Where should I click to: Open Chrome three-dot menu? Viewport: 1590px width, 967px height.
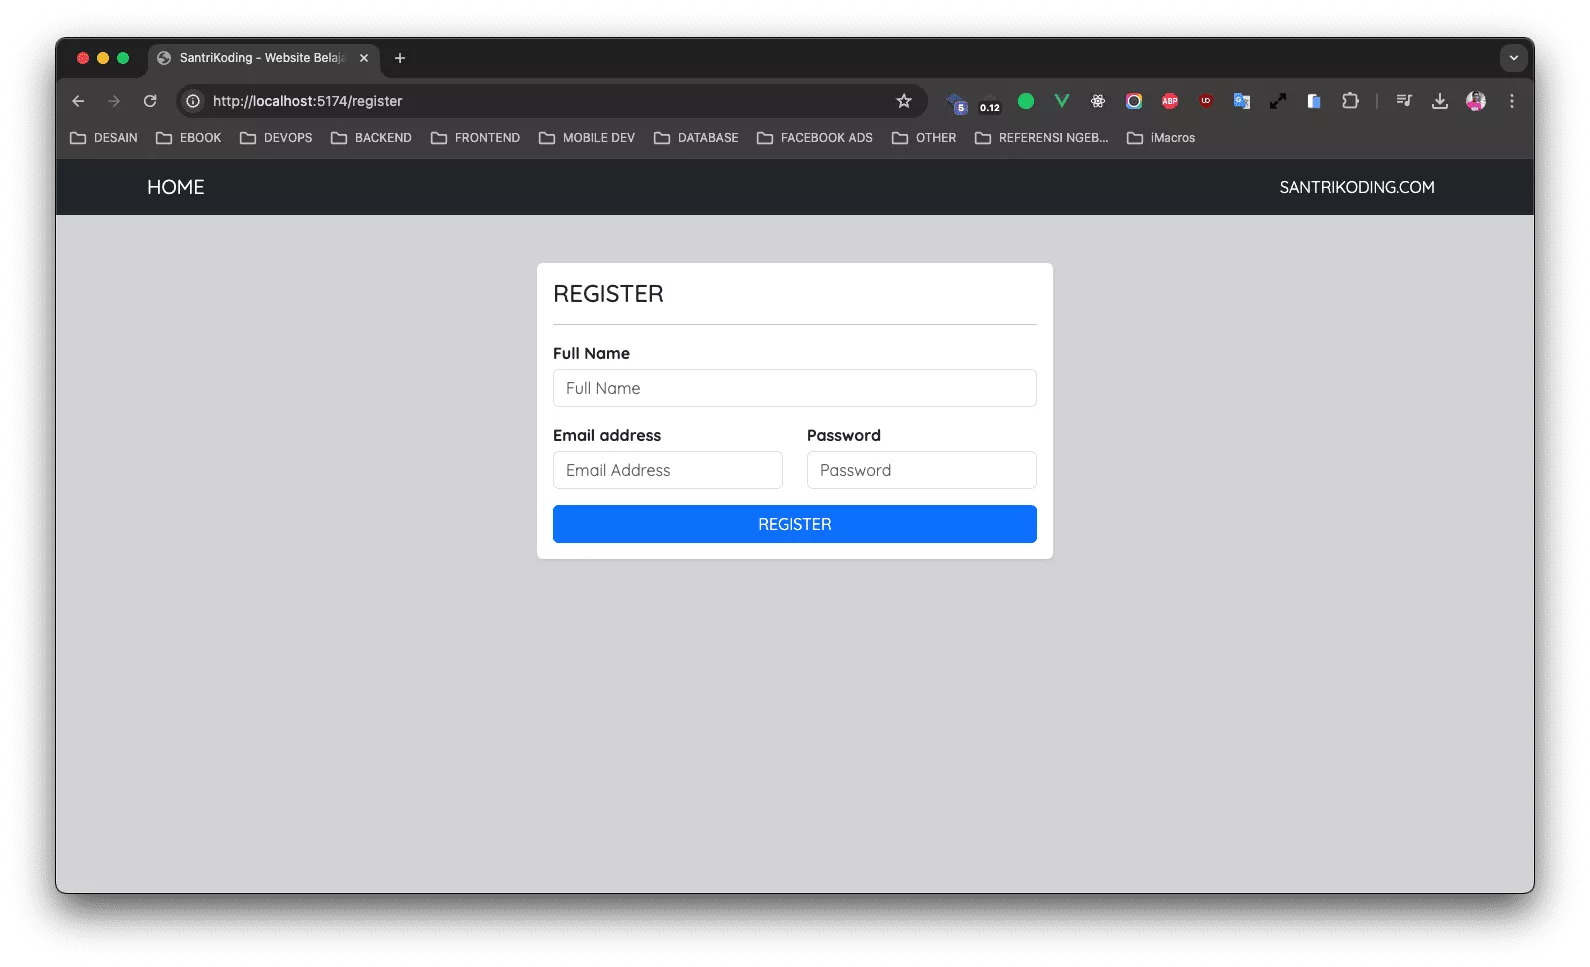click(x=1512, y=101)
